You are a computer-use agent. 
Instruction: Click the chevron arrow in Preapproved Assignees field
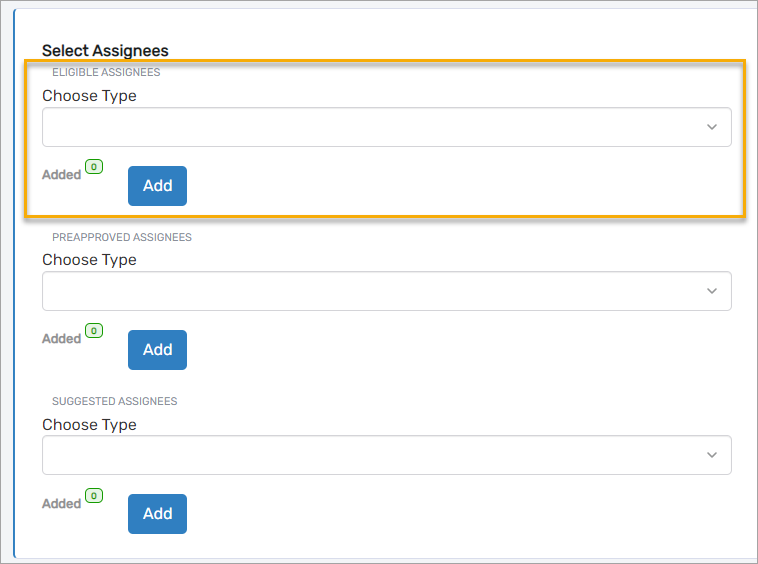pyautogui.click(x=712, y=291)
